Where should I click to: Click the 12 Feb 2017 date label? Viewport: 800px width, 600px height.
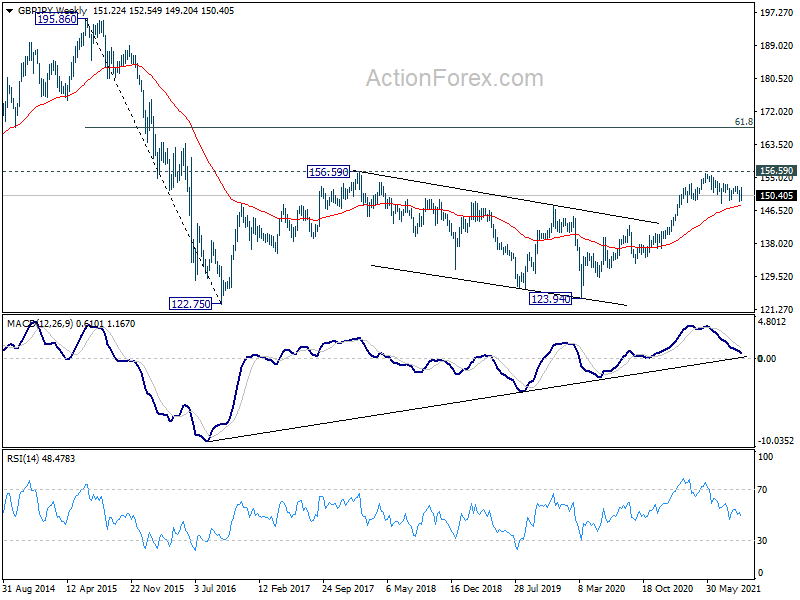284,589
